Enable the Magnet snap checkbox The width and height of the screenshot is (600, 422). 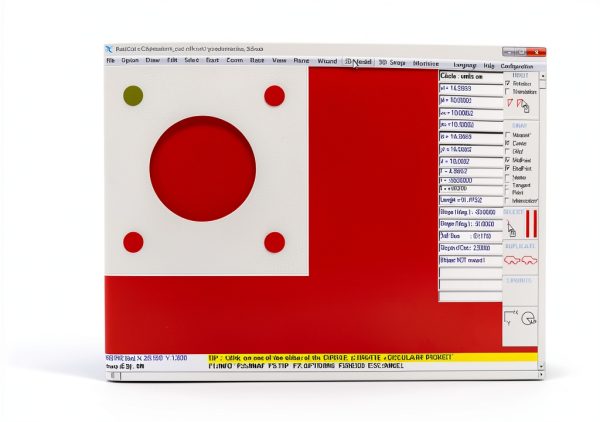(508, 135)
